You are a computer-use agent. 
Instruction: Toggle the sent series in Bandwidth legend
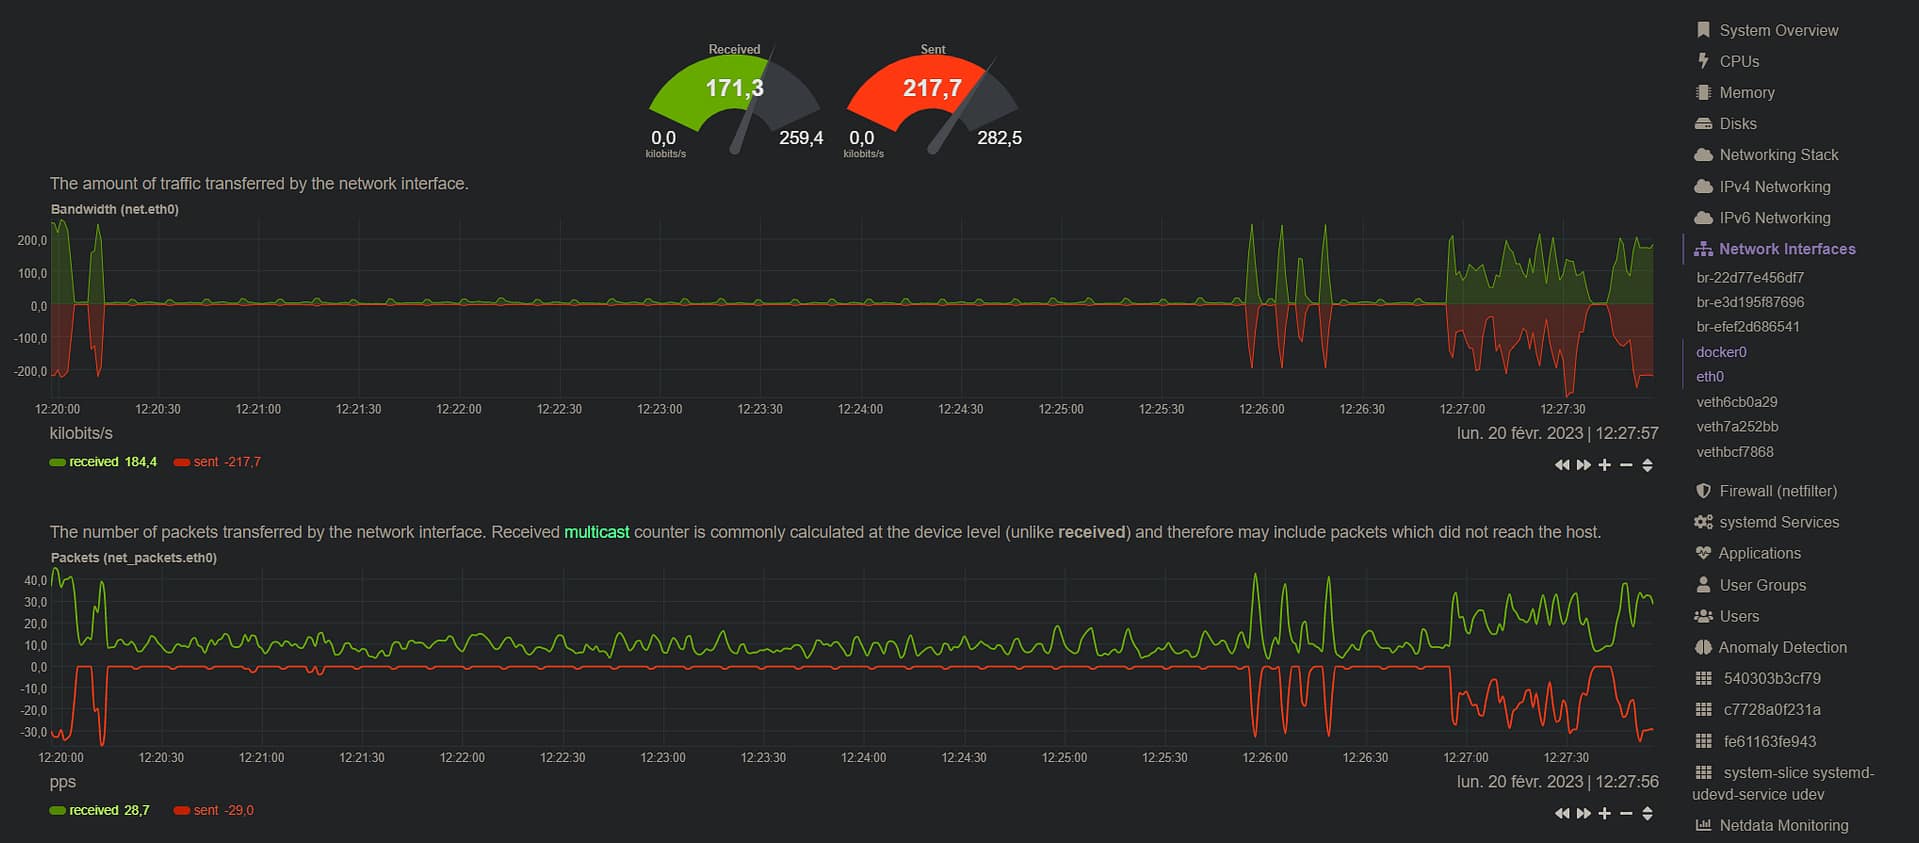[217, 462]
